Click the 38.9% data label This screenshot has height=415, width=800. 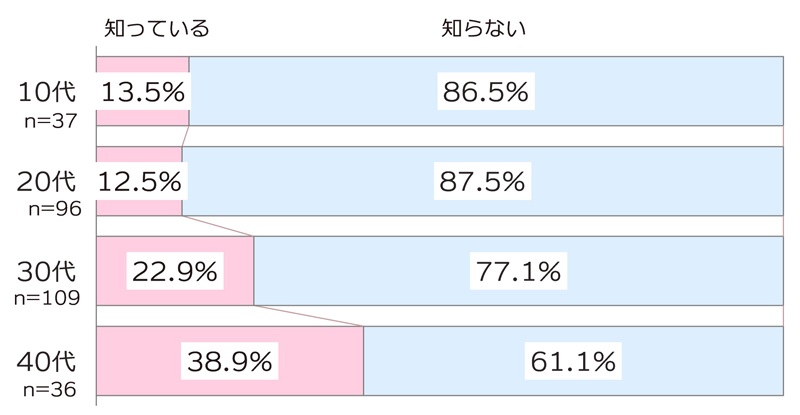(229, 360)
